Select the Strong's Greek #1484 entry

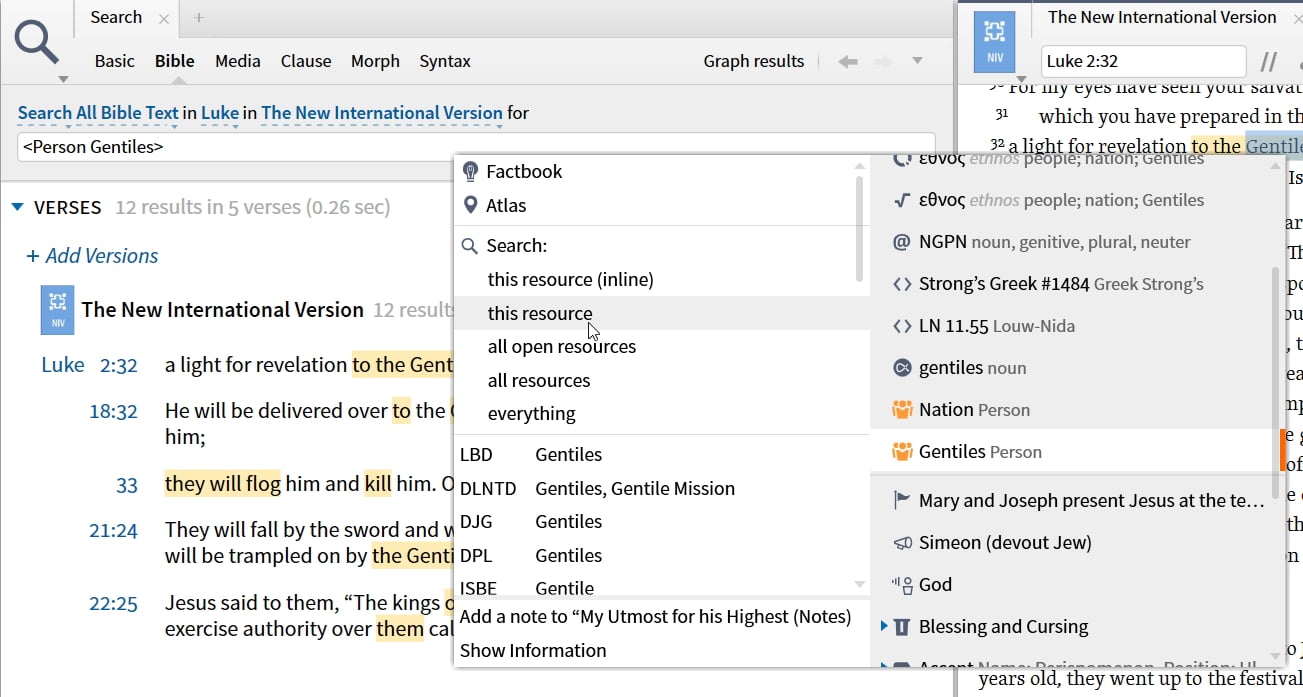pos(1047,284)
